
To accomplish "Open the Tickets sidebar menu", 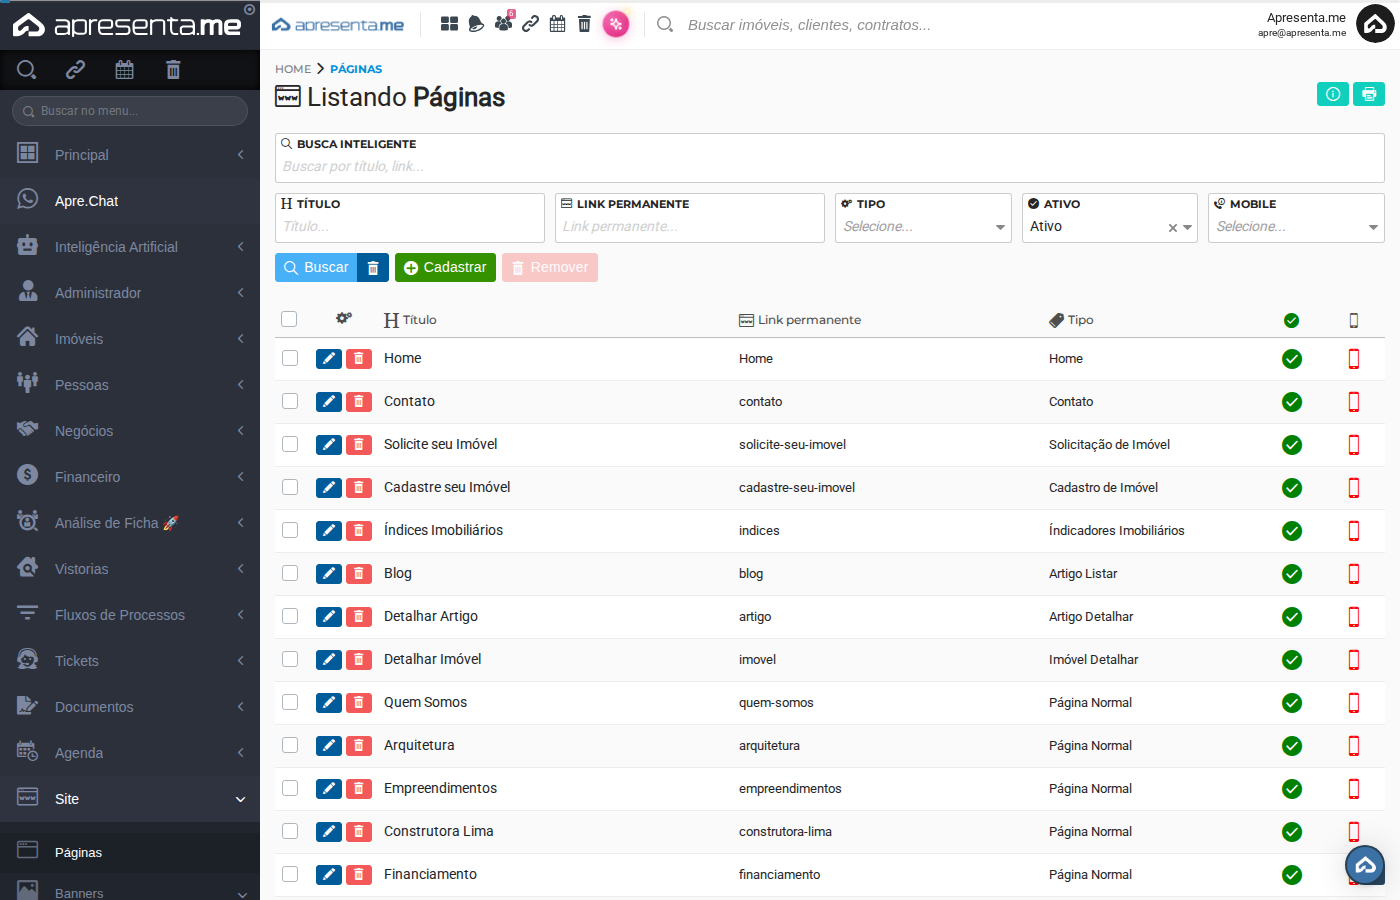I will pos(130,661).
